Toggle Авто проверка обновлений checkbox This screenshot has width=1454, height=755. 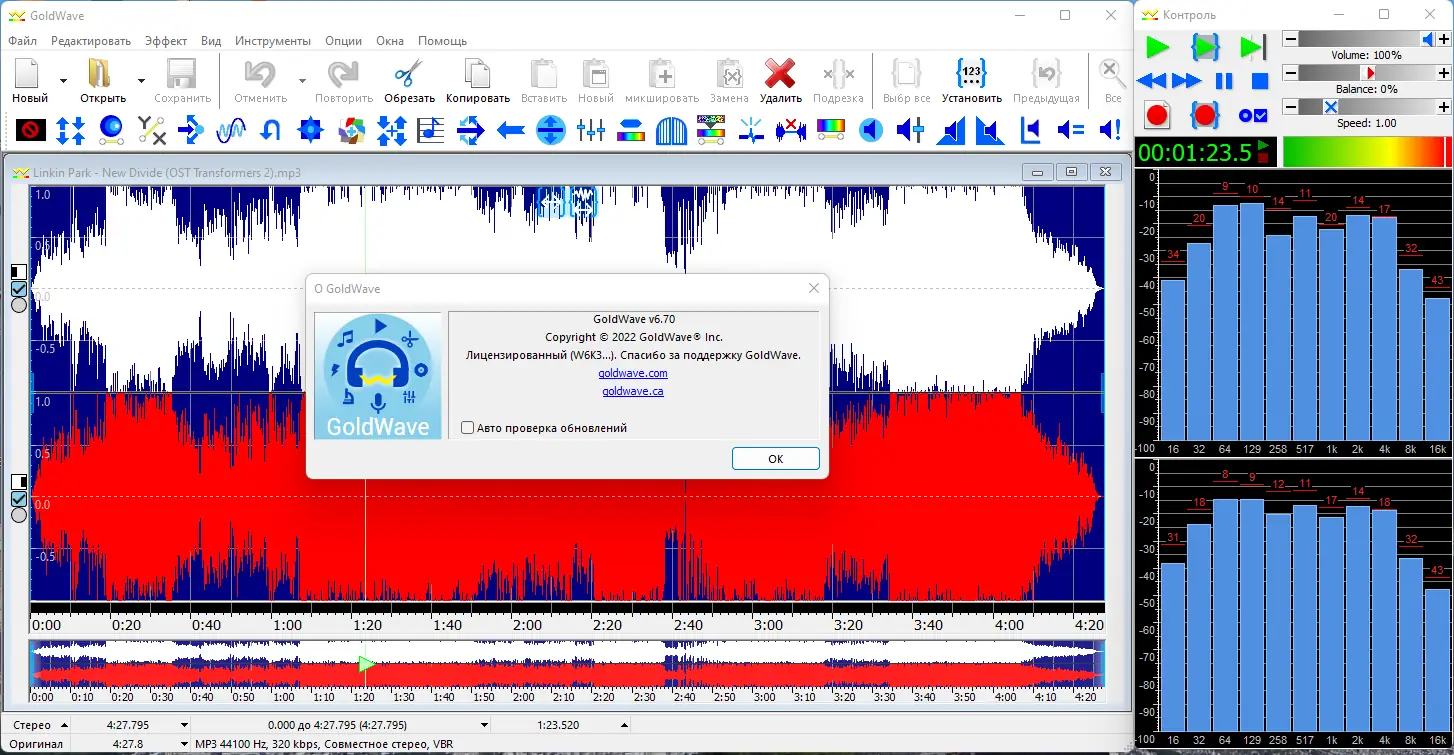point(467,428)
